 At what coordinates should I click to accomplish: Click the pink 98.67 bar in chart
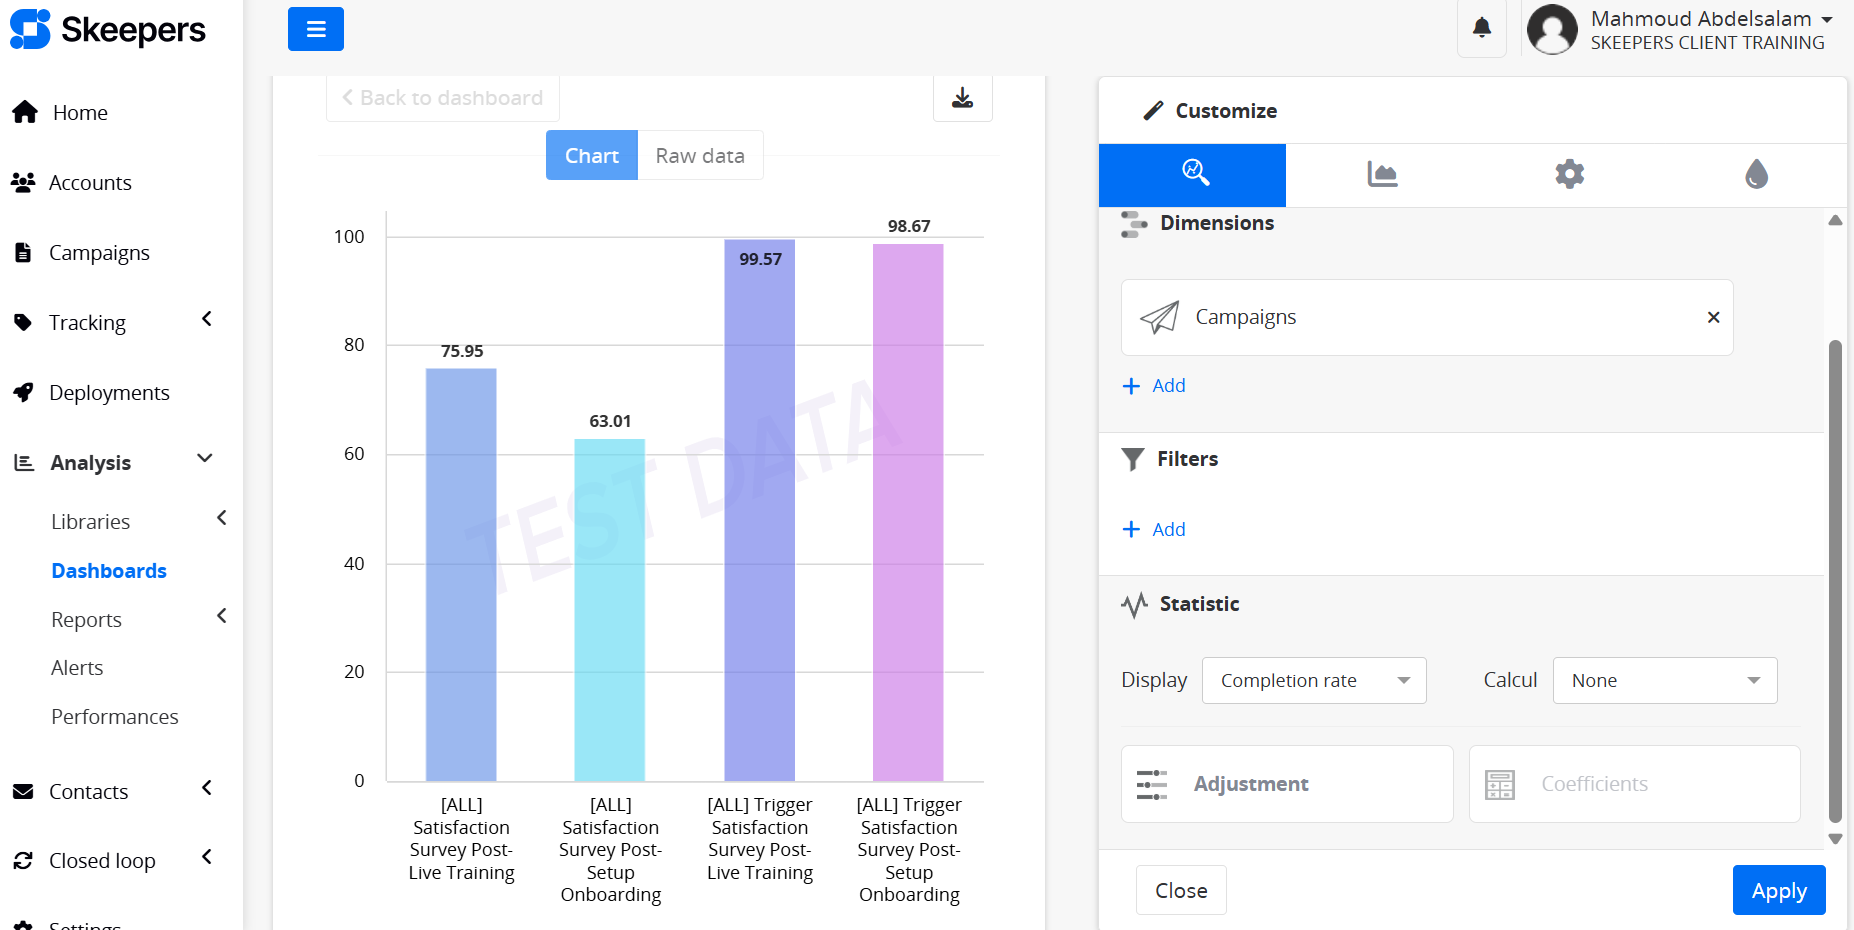(908, 510)
